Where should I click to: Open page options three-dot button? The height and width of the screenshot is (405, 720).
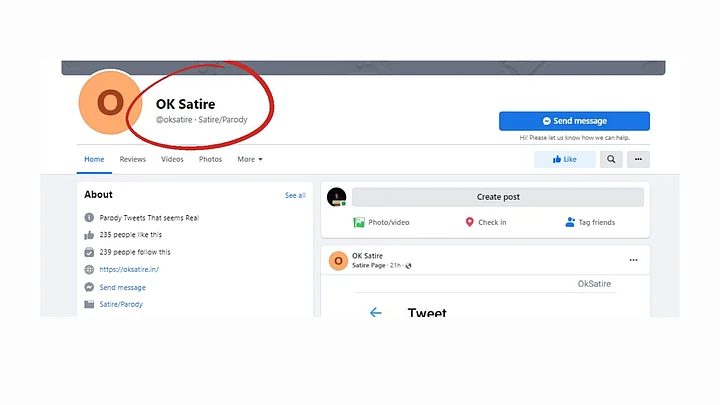[638, 159]
